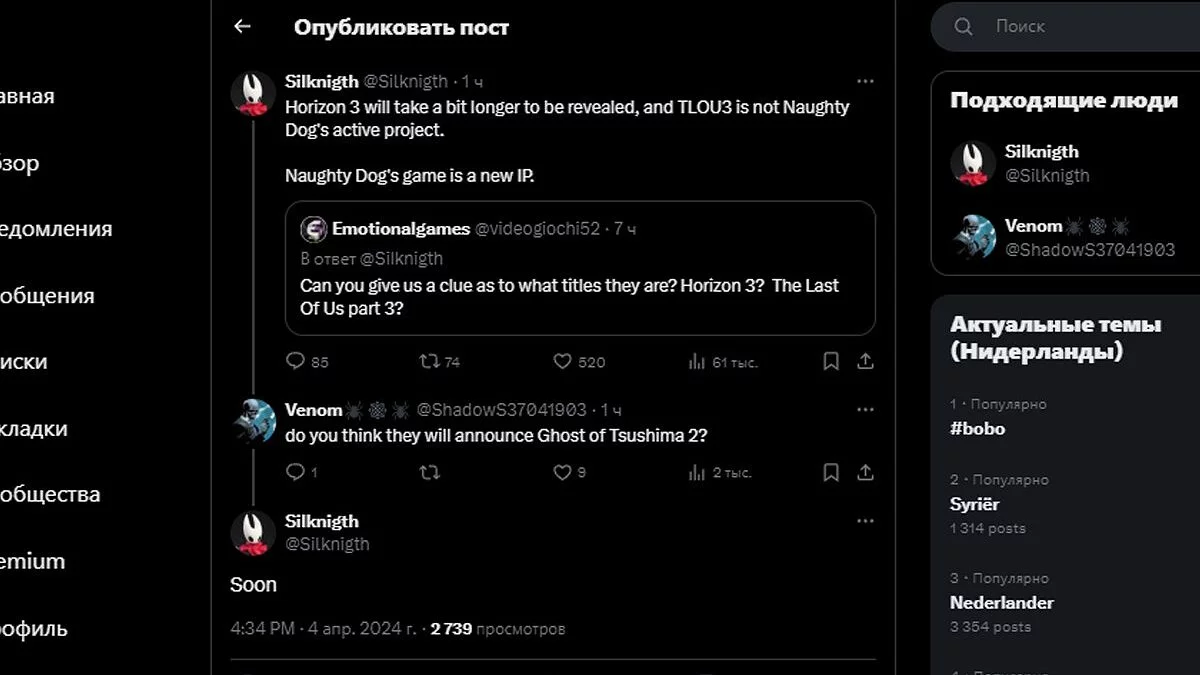Open quoted post by Emotionalgames
This screenshot has width=1200, height=675.
click(580, 268)
